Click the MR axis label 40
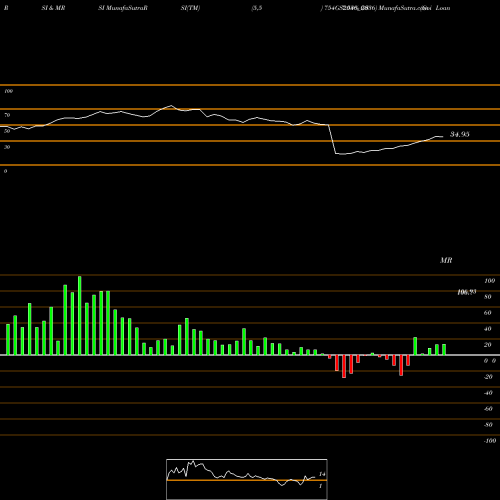500x500 pixels. tap(488, 329)
